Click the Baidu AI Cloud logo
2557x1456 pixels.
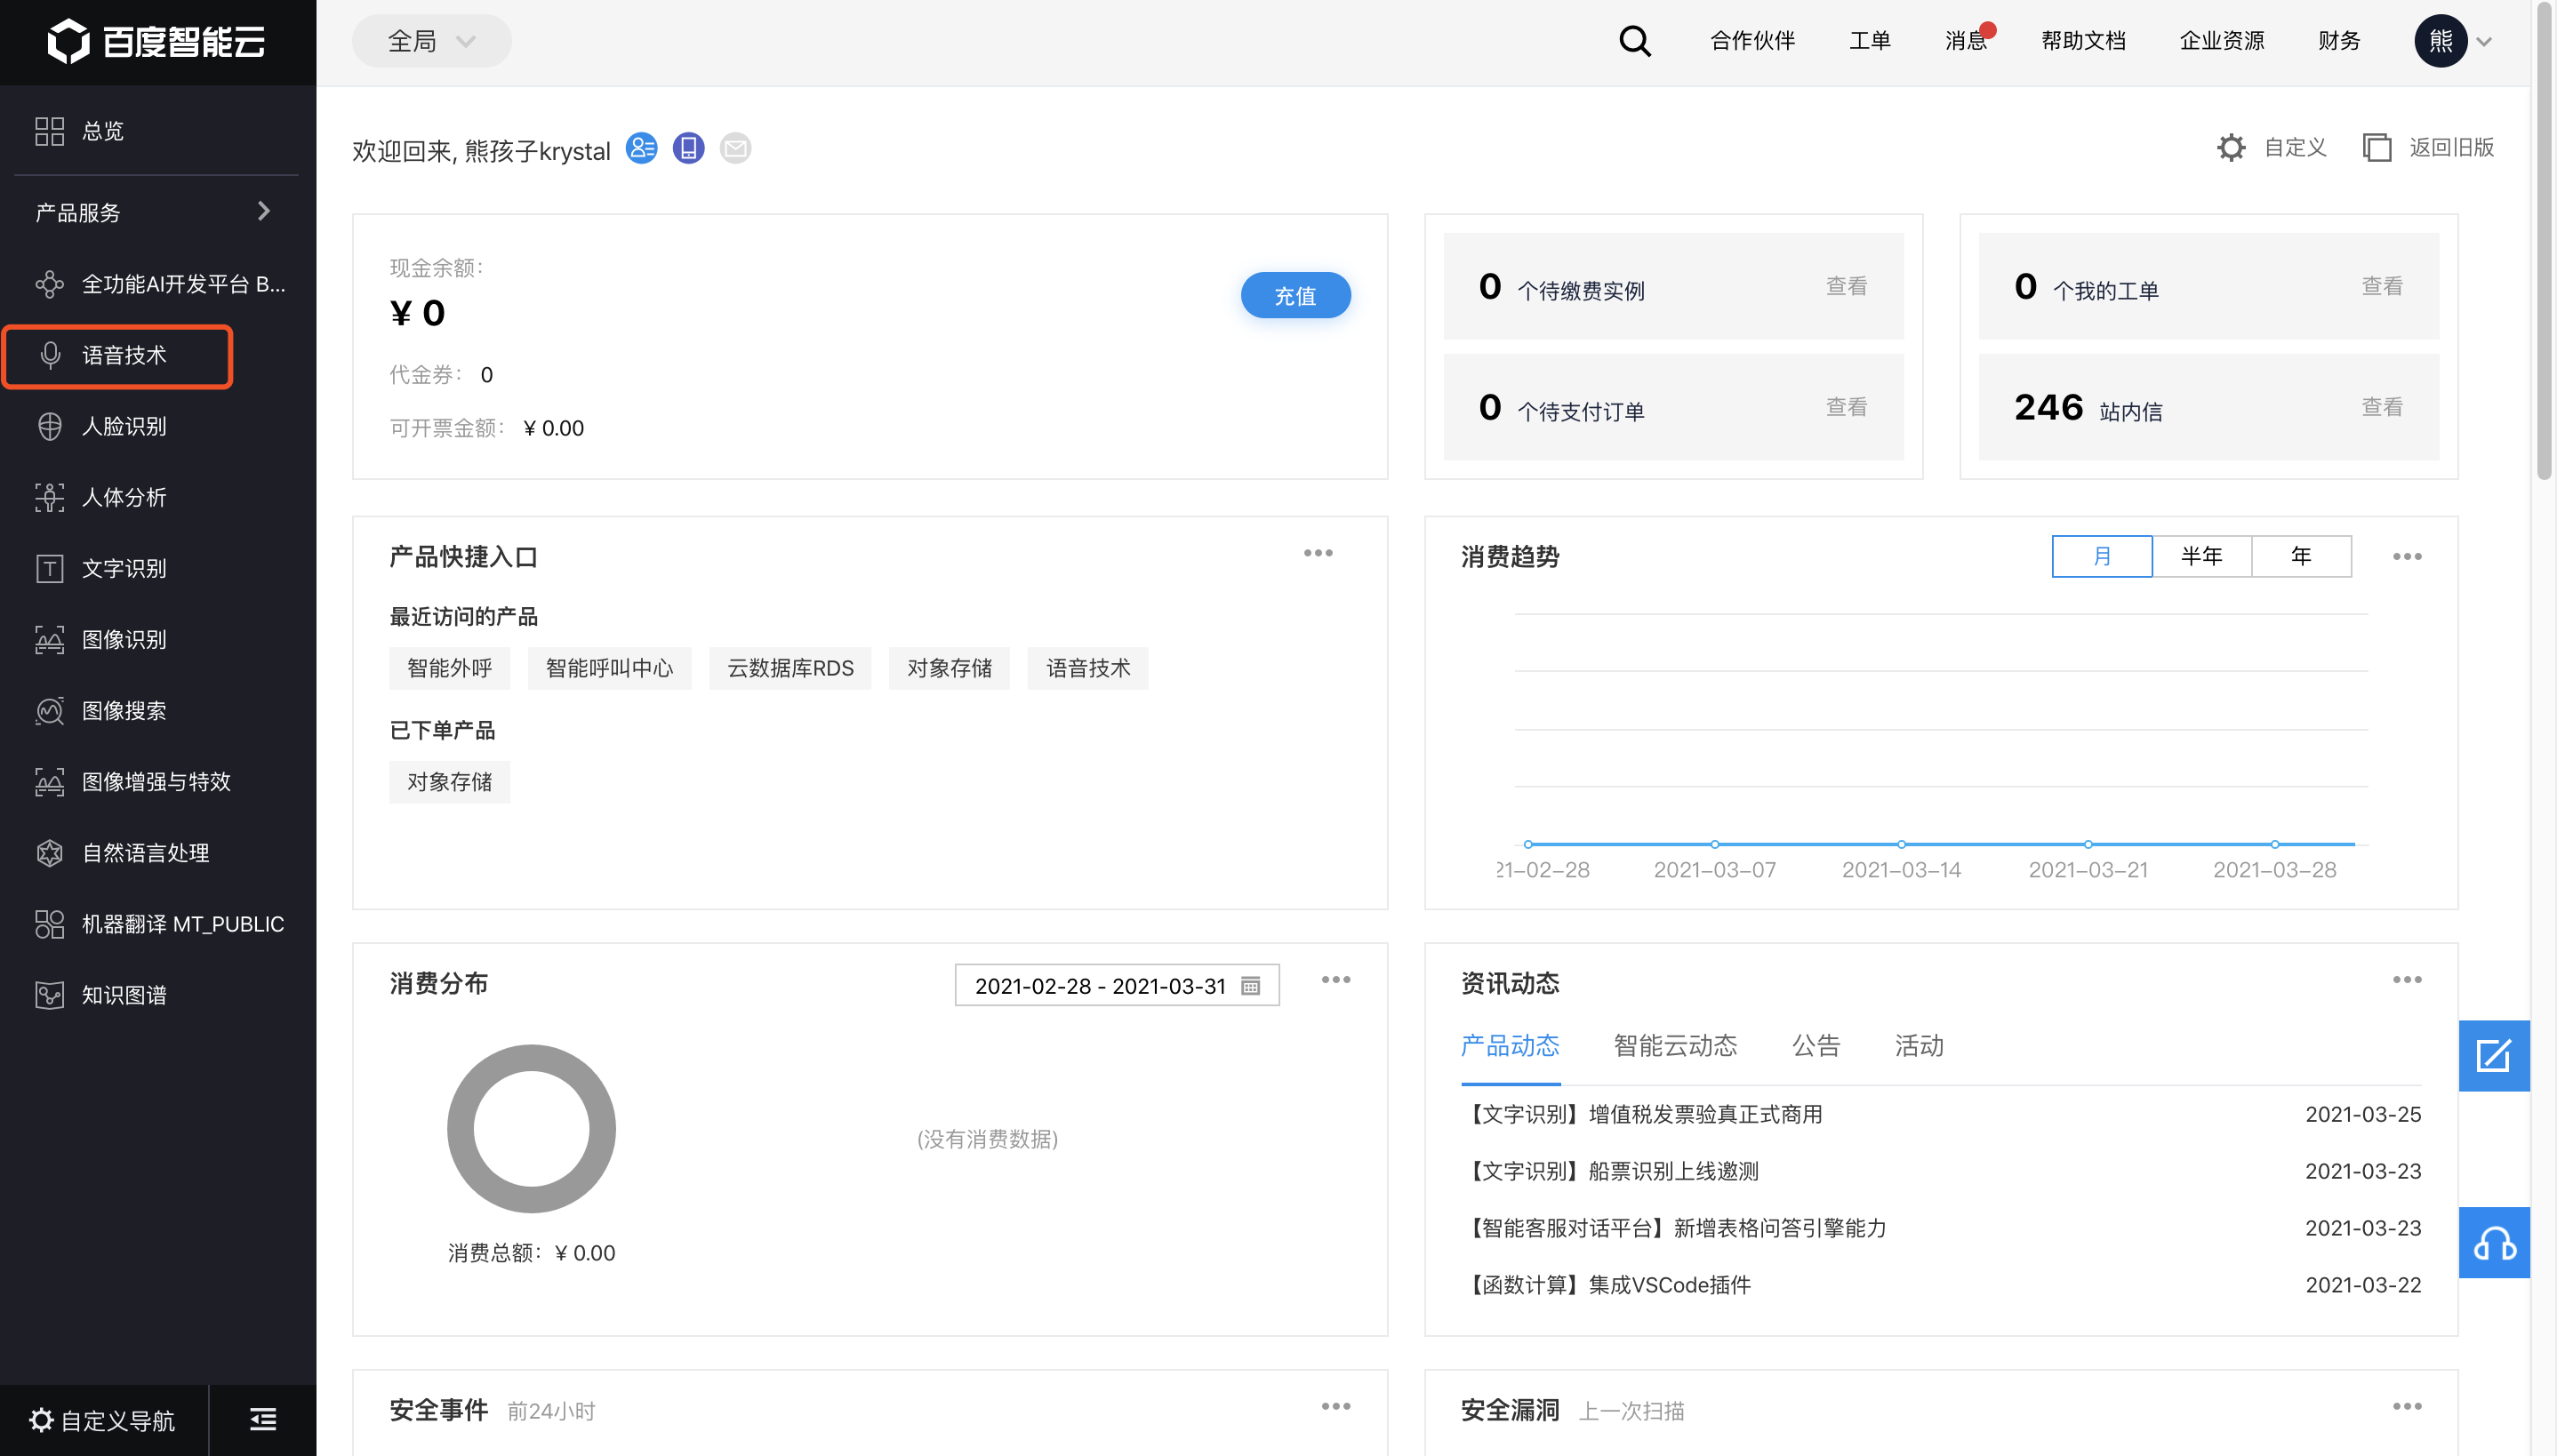[x=156, y=41]
